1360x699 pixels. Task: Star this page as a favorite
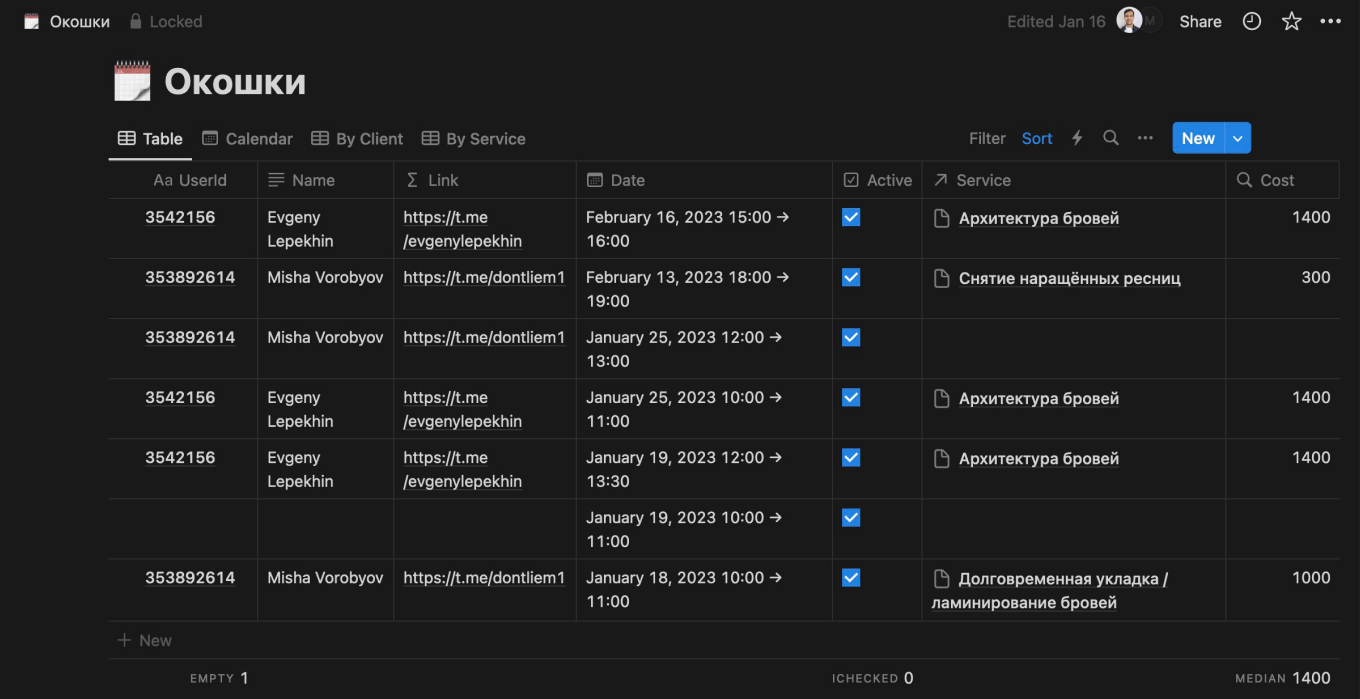pyautogui.click(x=1292, y=21)
